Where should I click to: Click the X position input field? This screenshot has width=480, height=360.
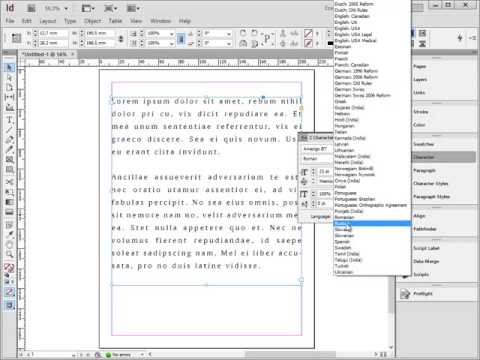tap(53, 33)
